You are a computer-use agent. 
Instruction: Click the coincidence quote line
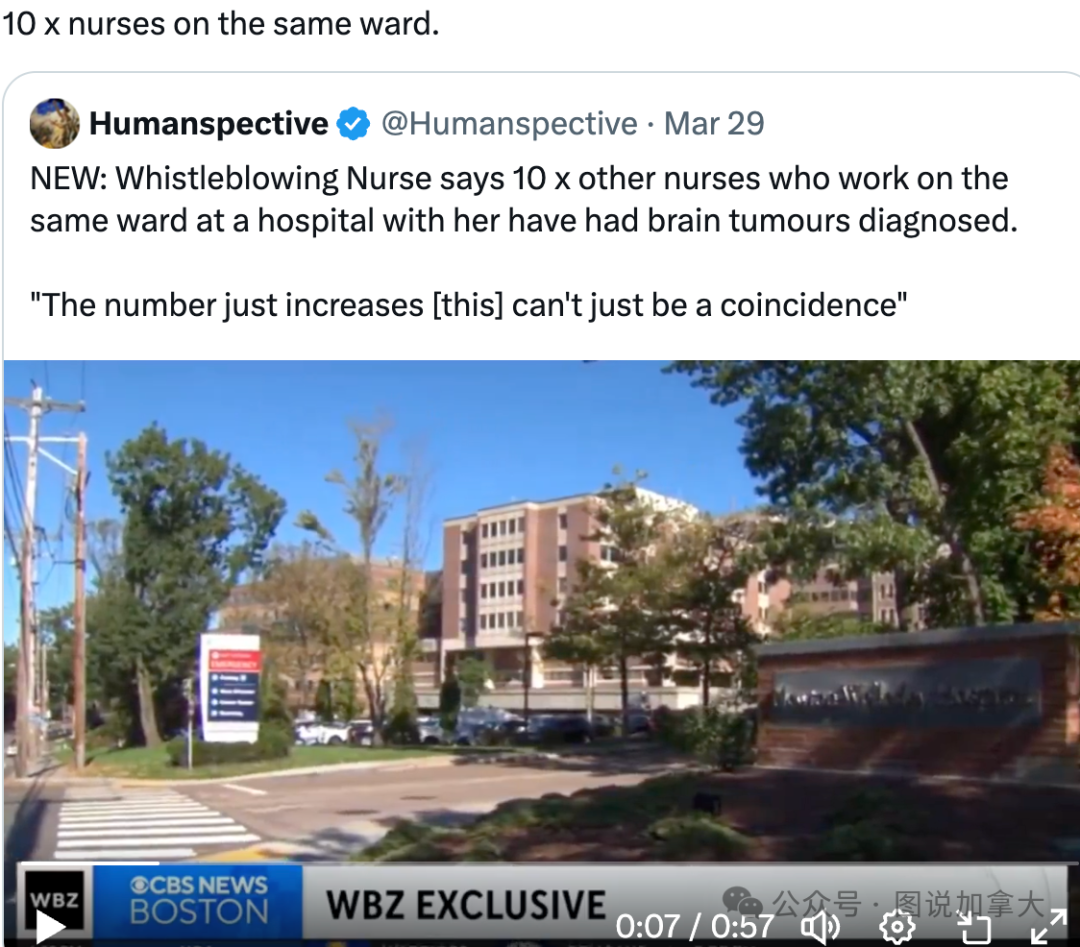(468, 305)
